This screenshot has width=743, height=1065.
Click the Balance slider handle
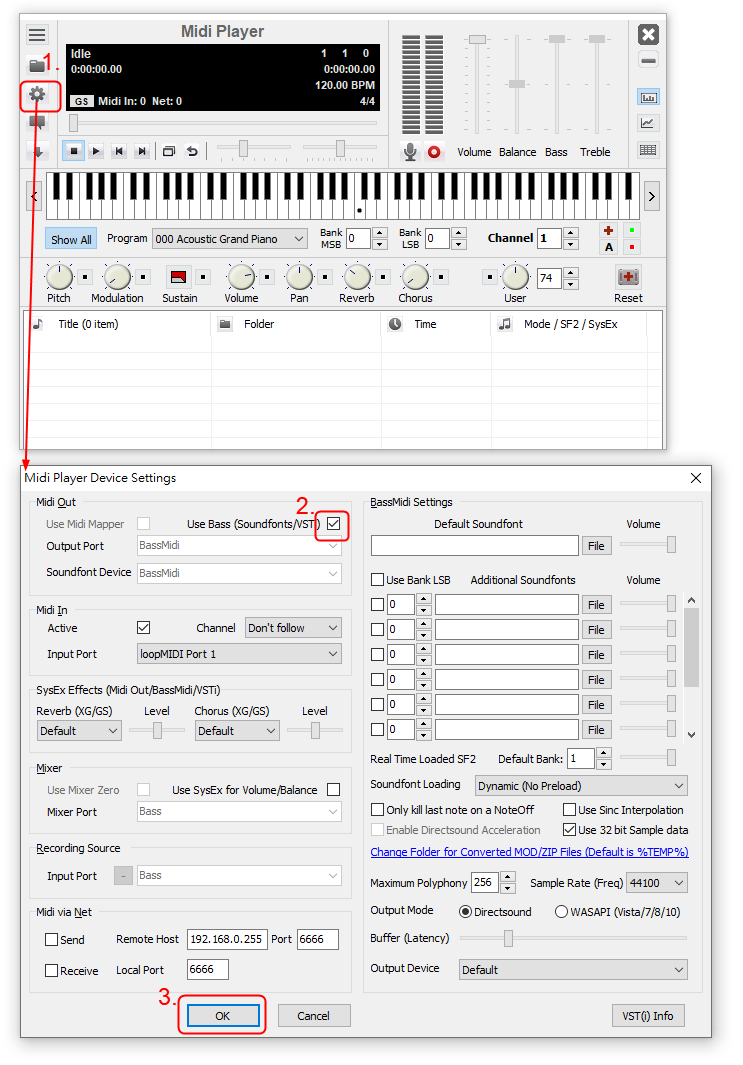click(517, 84)
